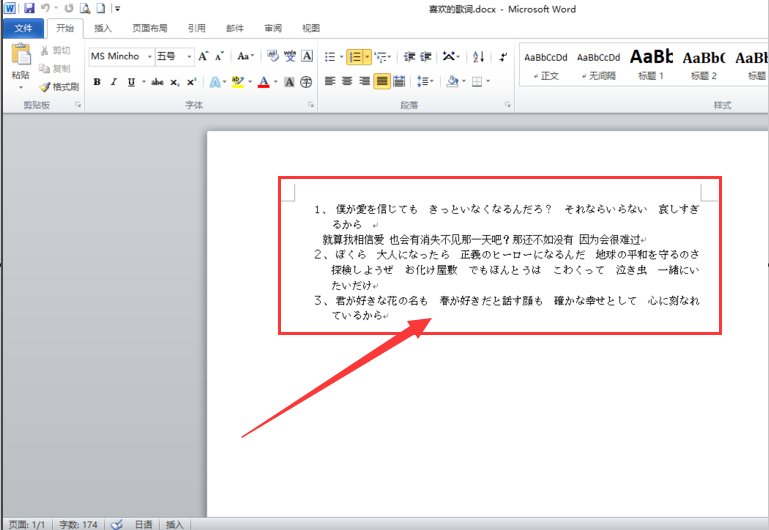This screenshot has height=530, width=769.
Task: Apply multilevel list formatting
Action: [381, 57]
